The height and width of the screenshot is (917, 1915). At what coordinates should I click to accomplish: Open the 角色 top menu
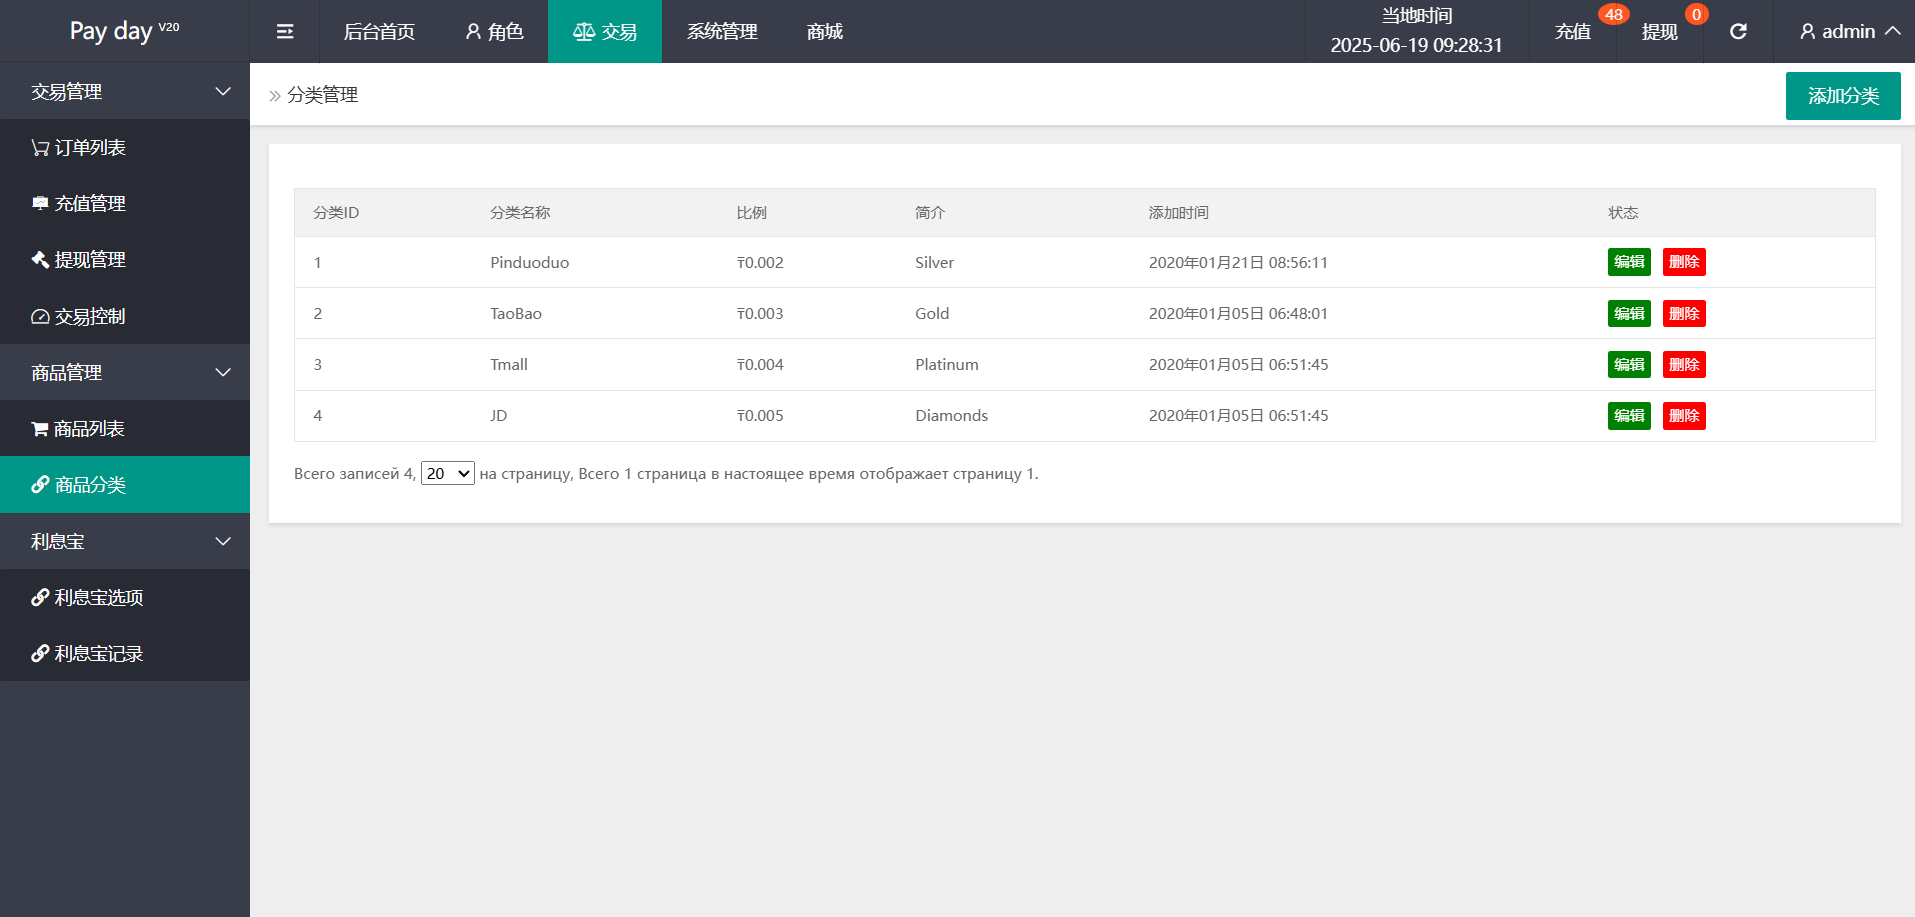[494, 32]
